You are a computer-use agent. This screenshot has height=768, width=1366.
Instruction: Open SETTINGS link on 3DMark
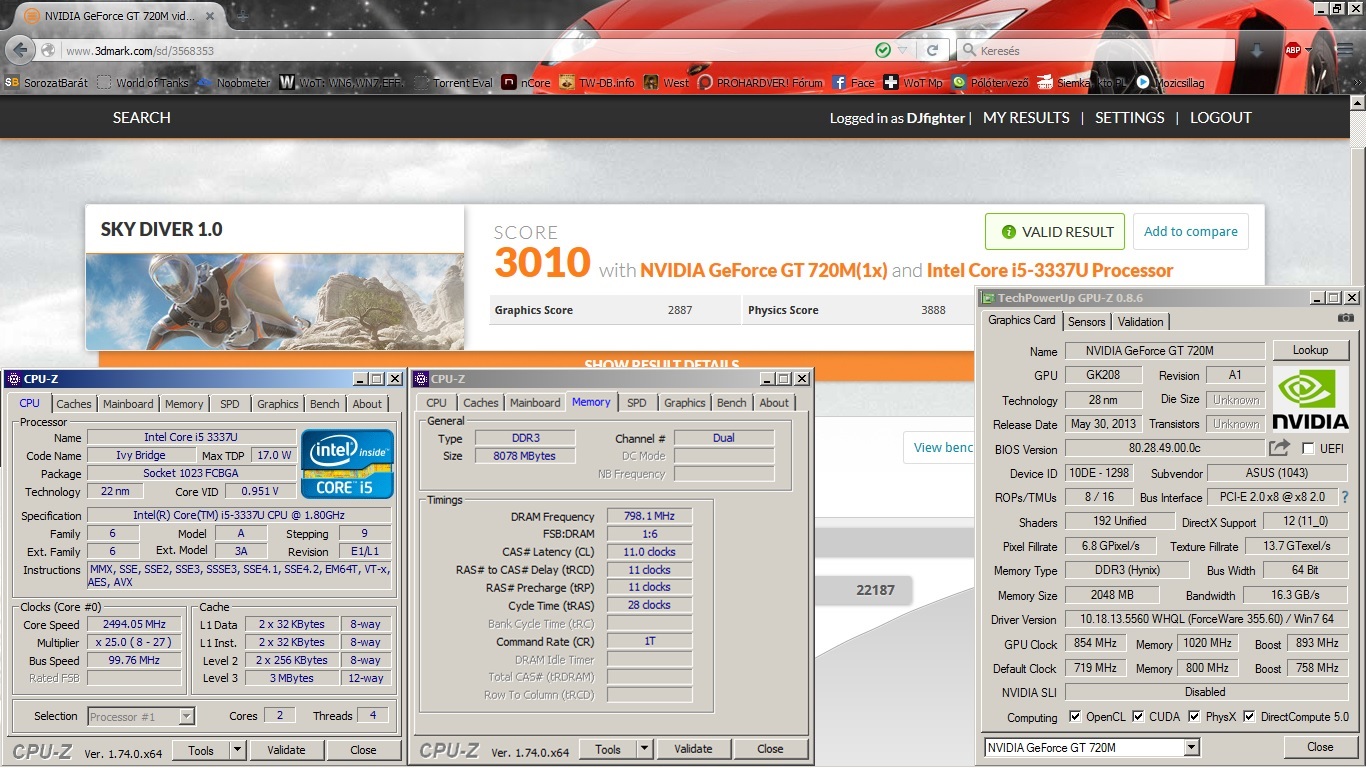pyautogui.click(x=1129, y=118)
